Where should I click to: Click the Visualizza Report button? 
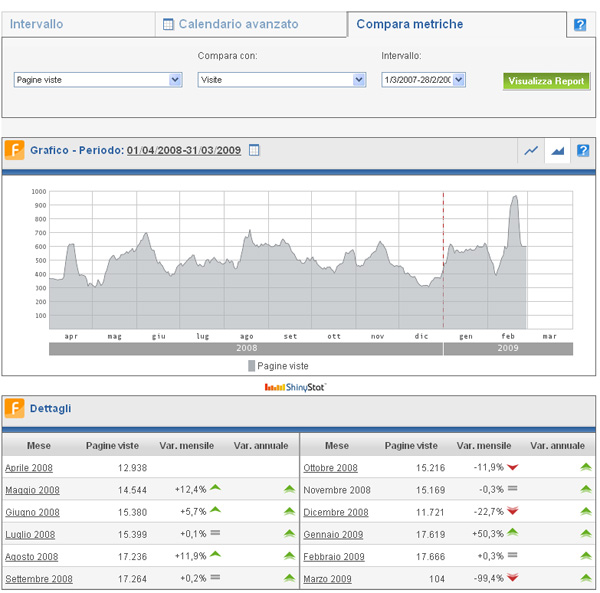pos(546,81)
